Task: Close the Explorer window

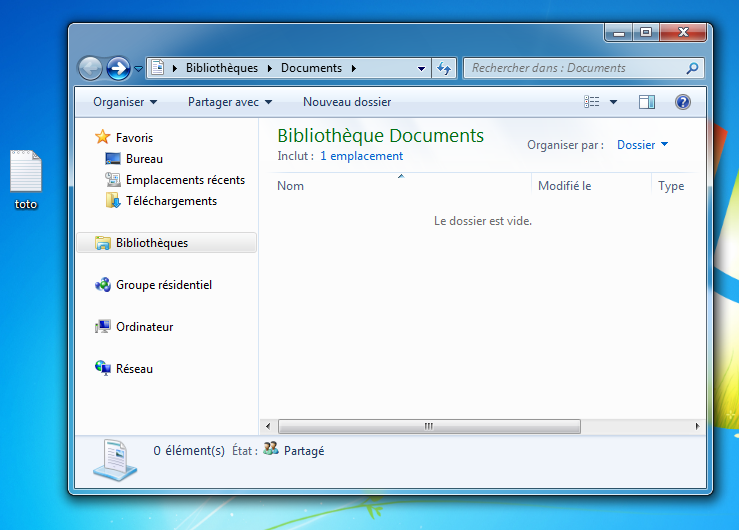Action: click(x=683, y=33)
